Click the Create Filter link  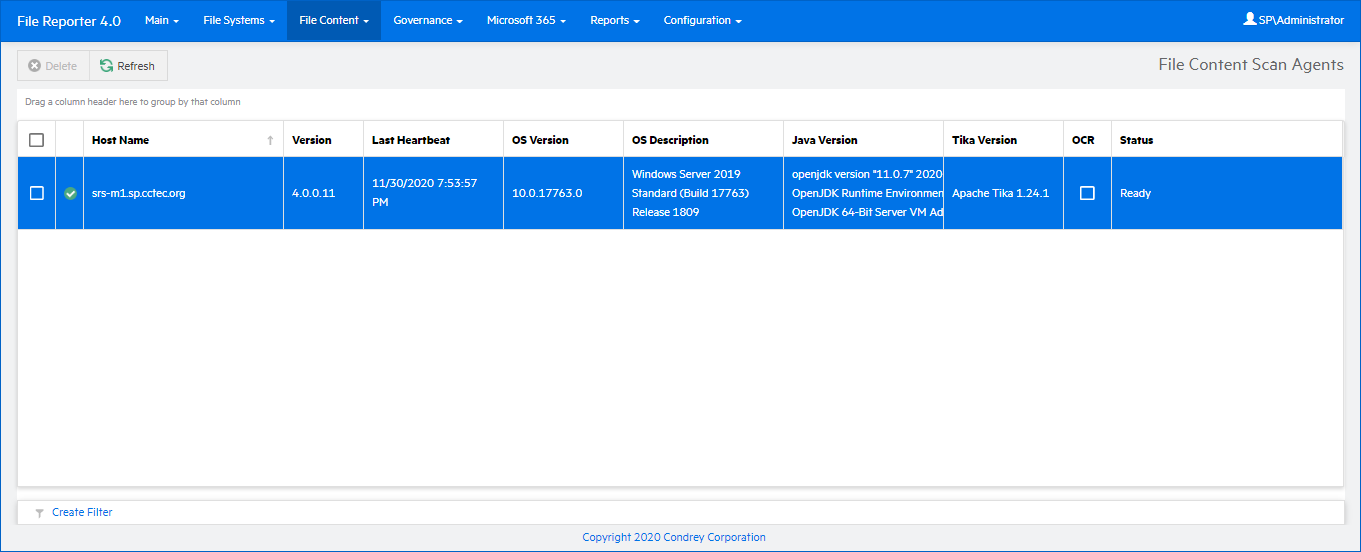(x=82, y=512)
